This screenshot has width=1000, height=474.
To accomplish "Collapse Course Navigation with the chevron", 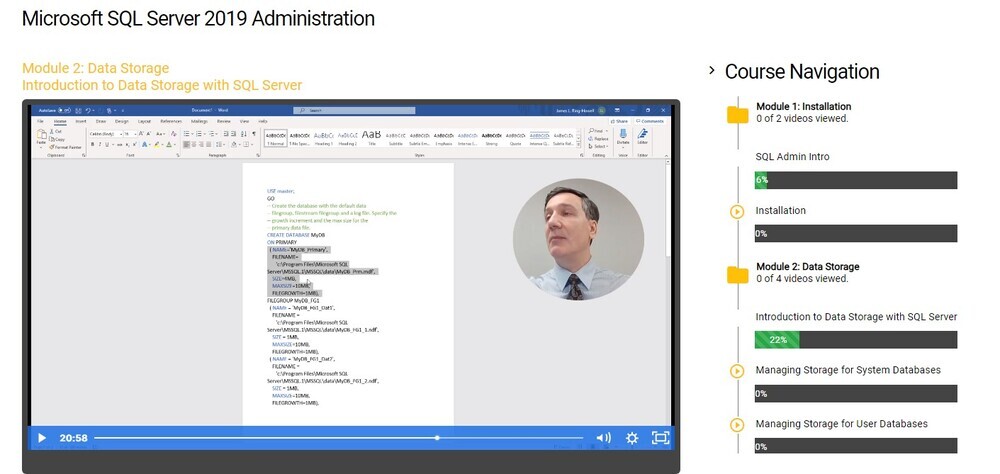I will [x=712, y=70].
